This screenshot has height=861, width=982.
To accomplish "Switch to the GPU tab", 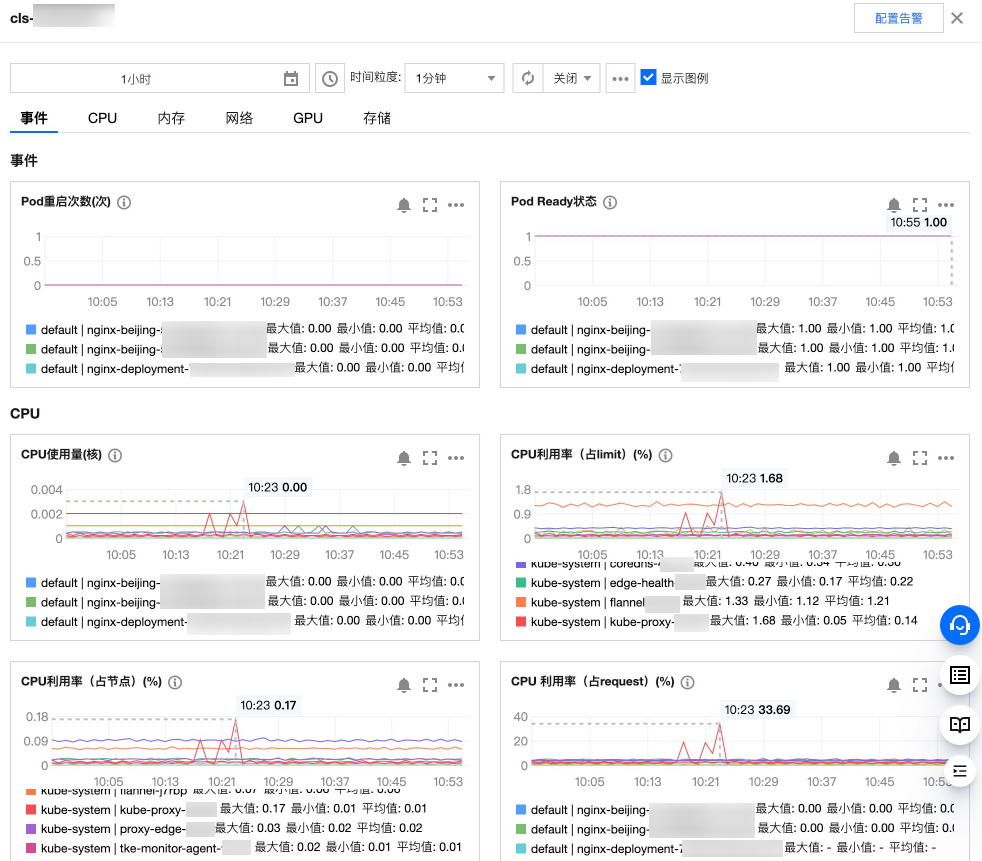I will pyautogui.click(x=308, y=118).
